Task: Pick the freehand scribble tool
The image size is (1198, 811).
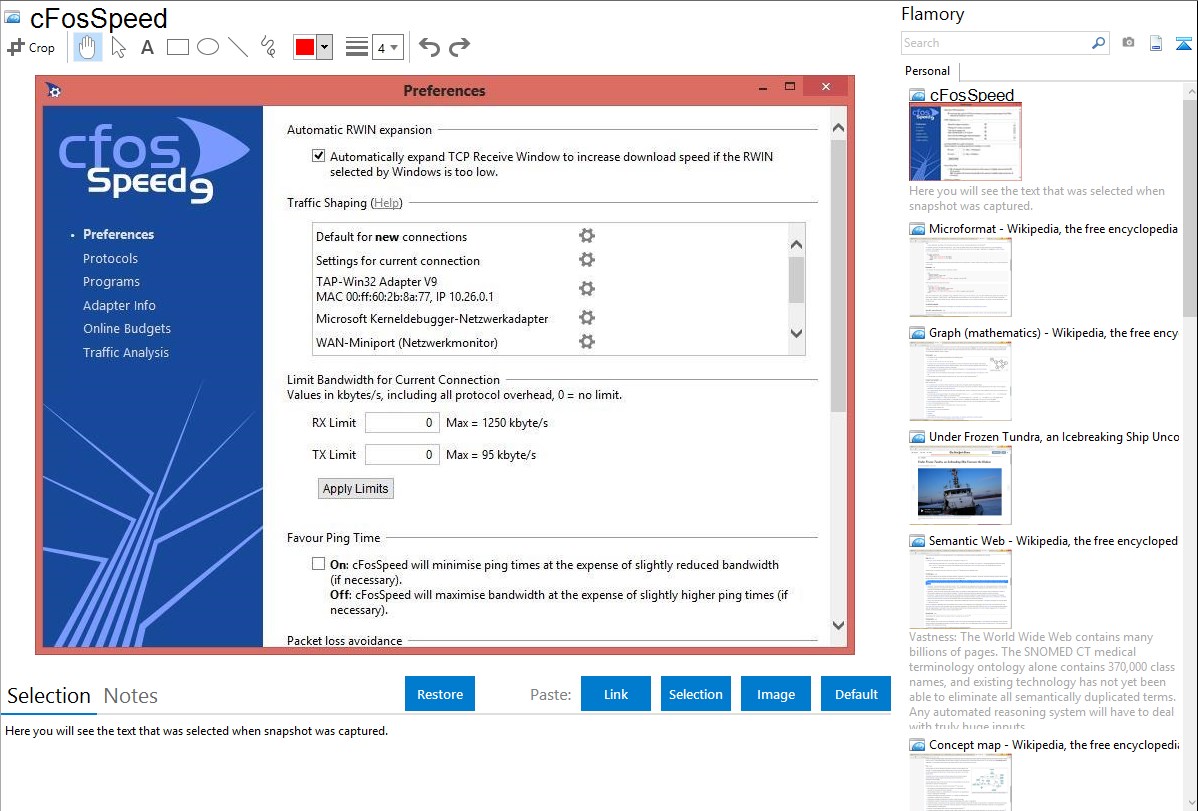Action: [267, 47]
